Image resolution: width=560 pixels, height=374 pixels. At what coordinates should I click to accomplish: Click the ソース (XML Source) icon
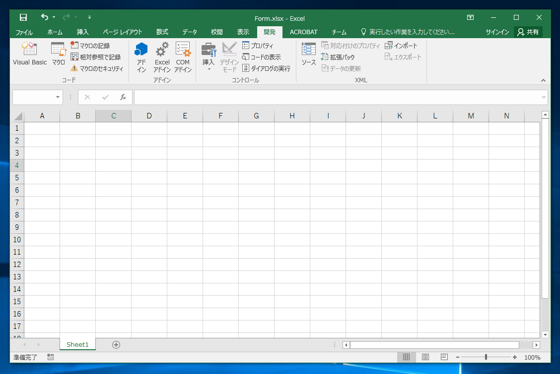click(309, 49)
